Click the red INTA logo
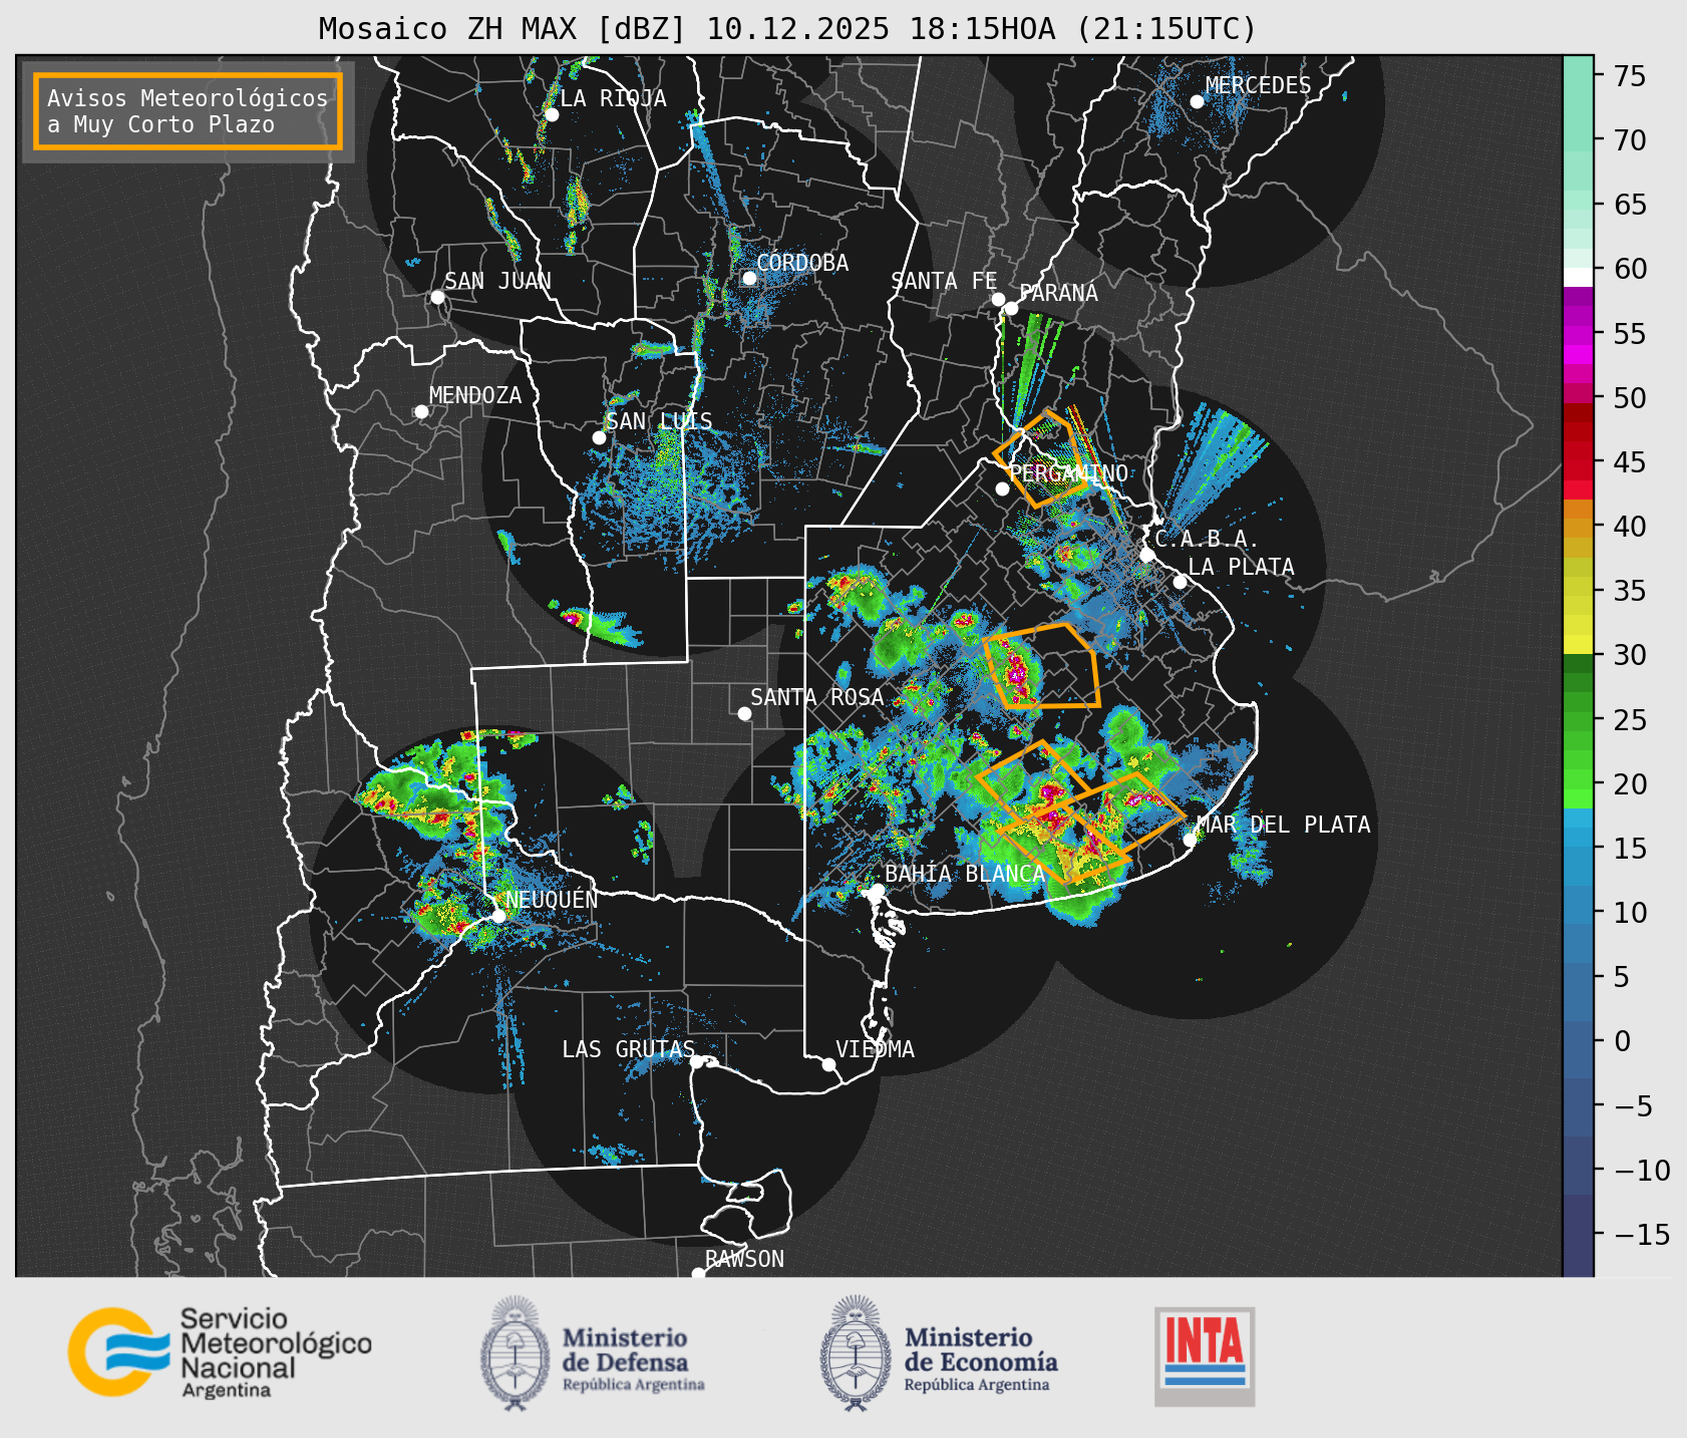This screenshot has width=1687, height=1438. coord(1205,1356)
